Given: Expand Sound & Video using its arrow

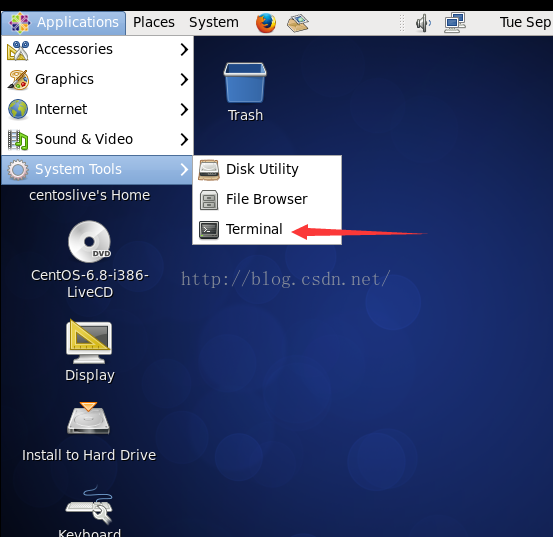Looking at the screenshot, I should click(x=184, y=140).
